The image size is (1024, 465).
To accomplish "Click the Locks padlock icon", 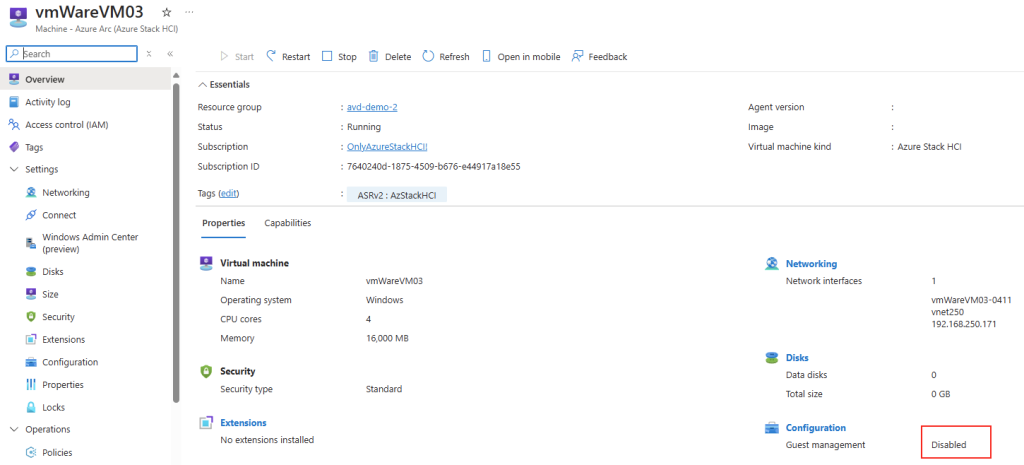I will 31,407.
